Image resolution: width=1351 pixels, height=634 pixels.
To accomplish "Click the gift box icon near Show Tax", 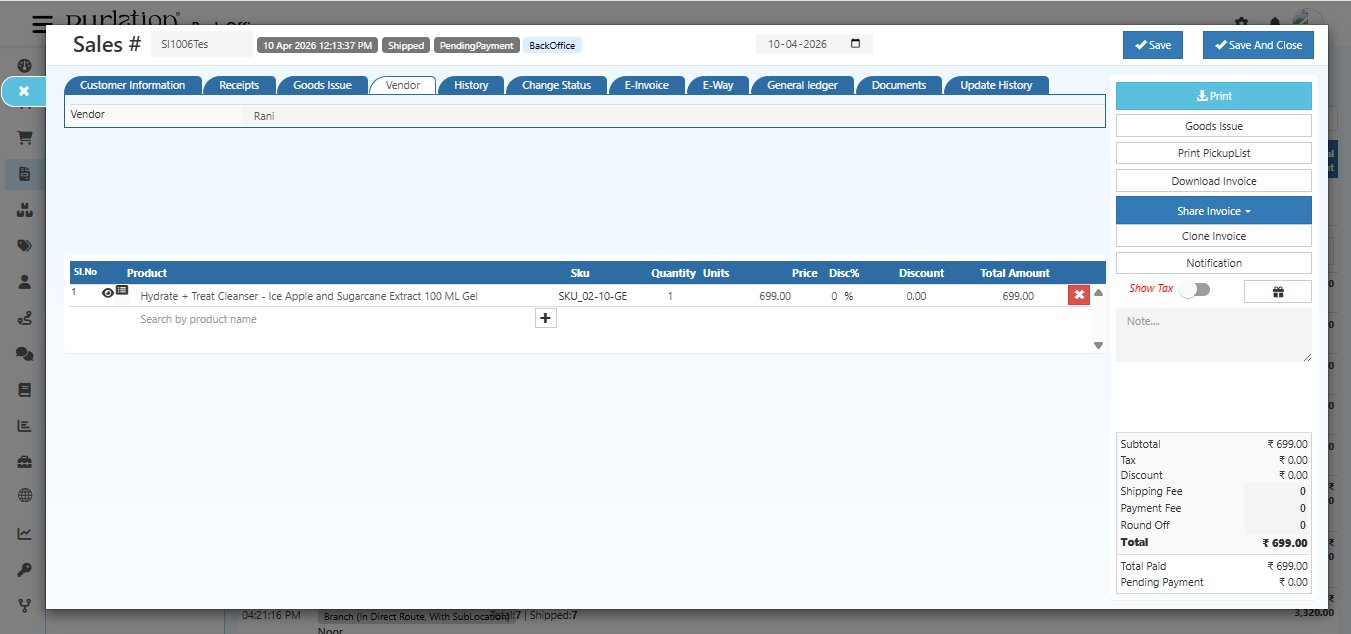I will (x=1277, y=291).
